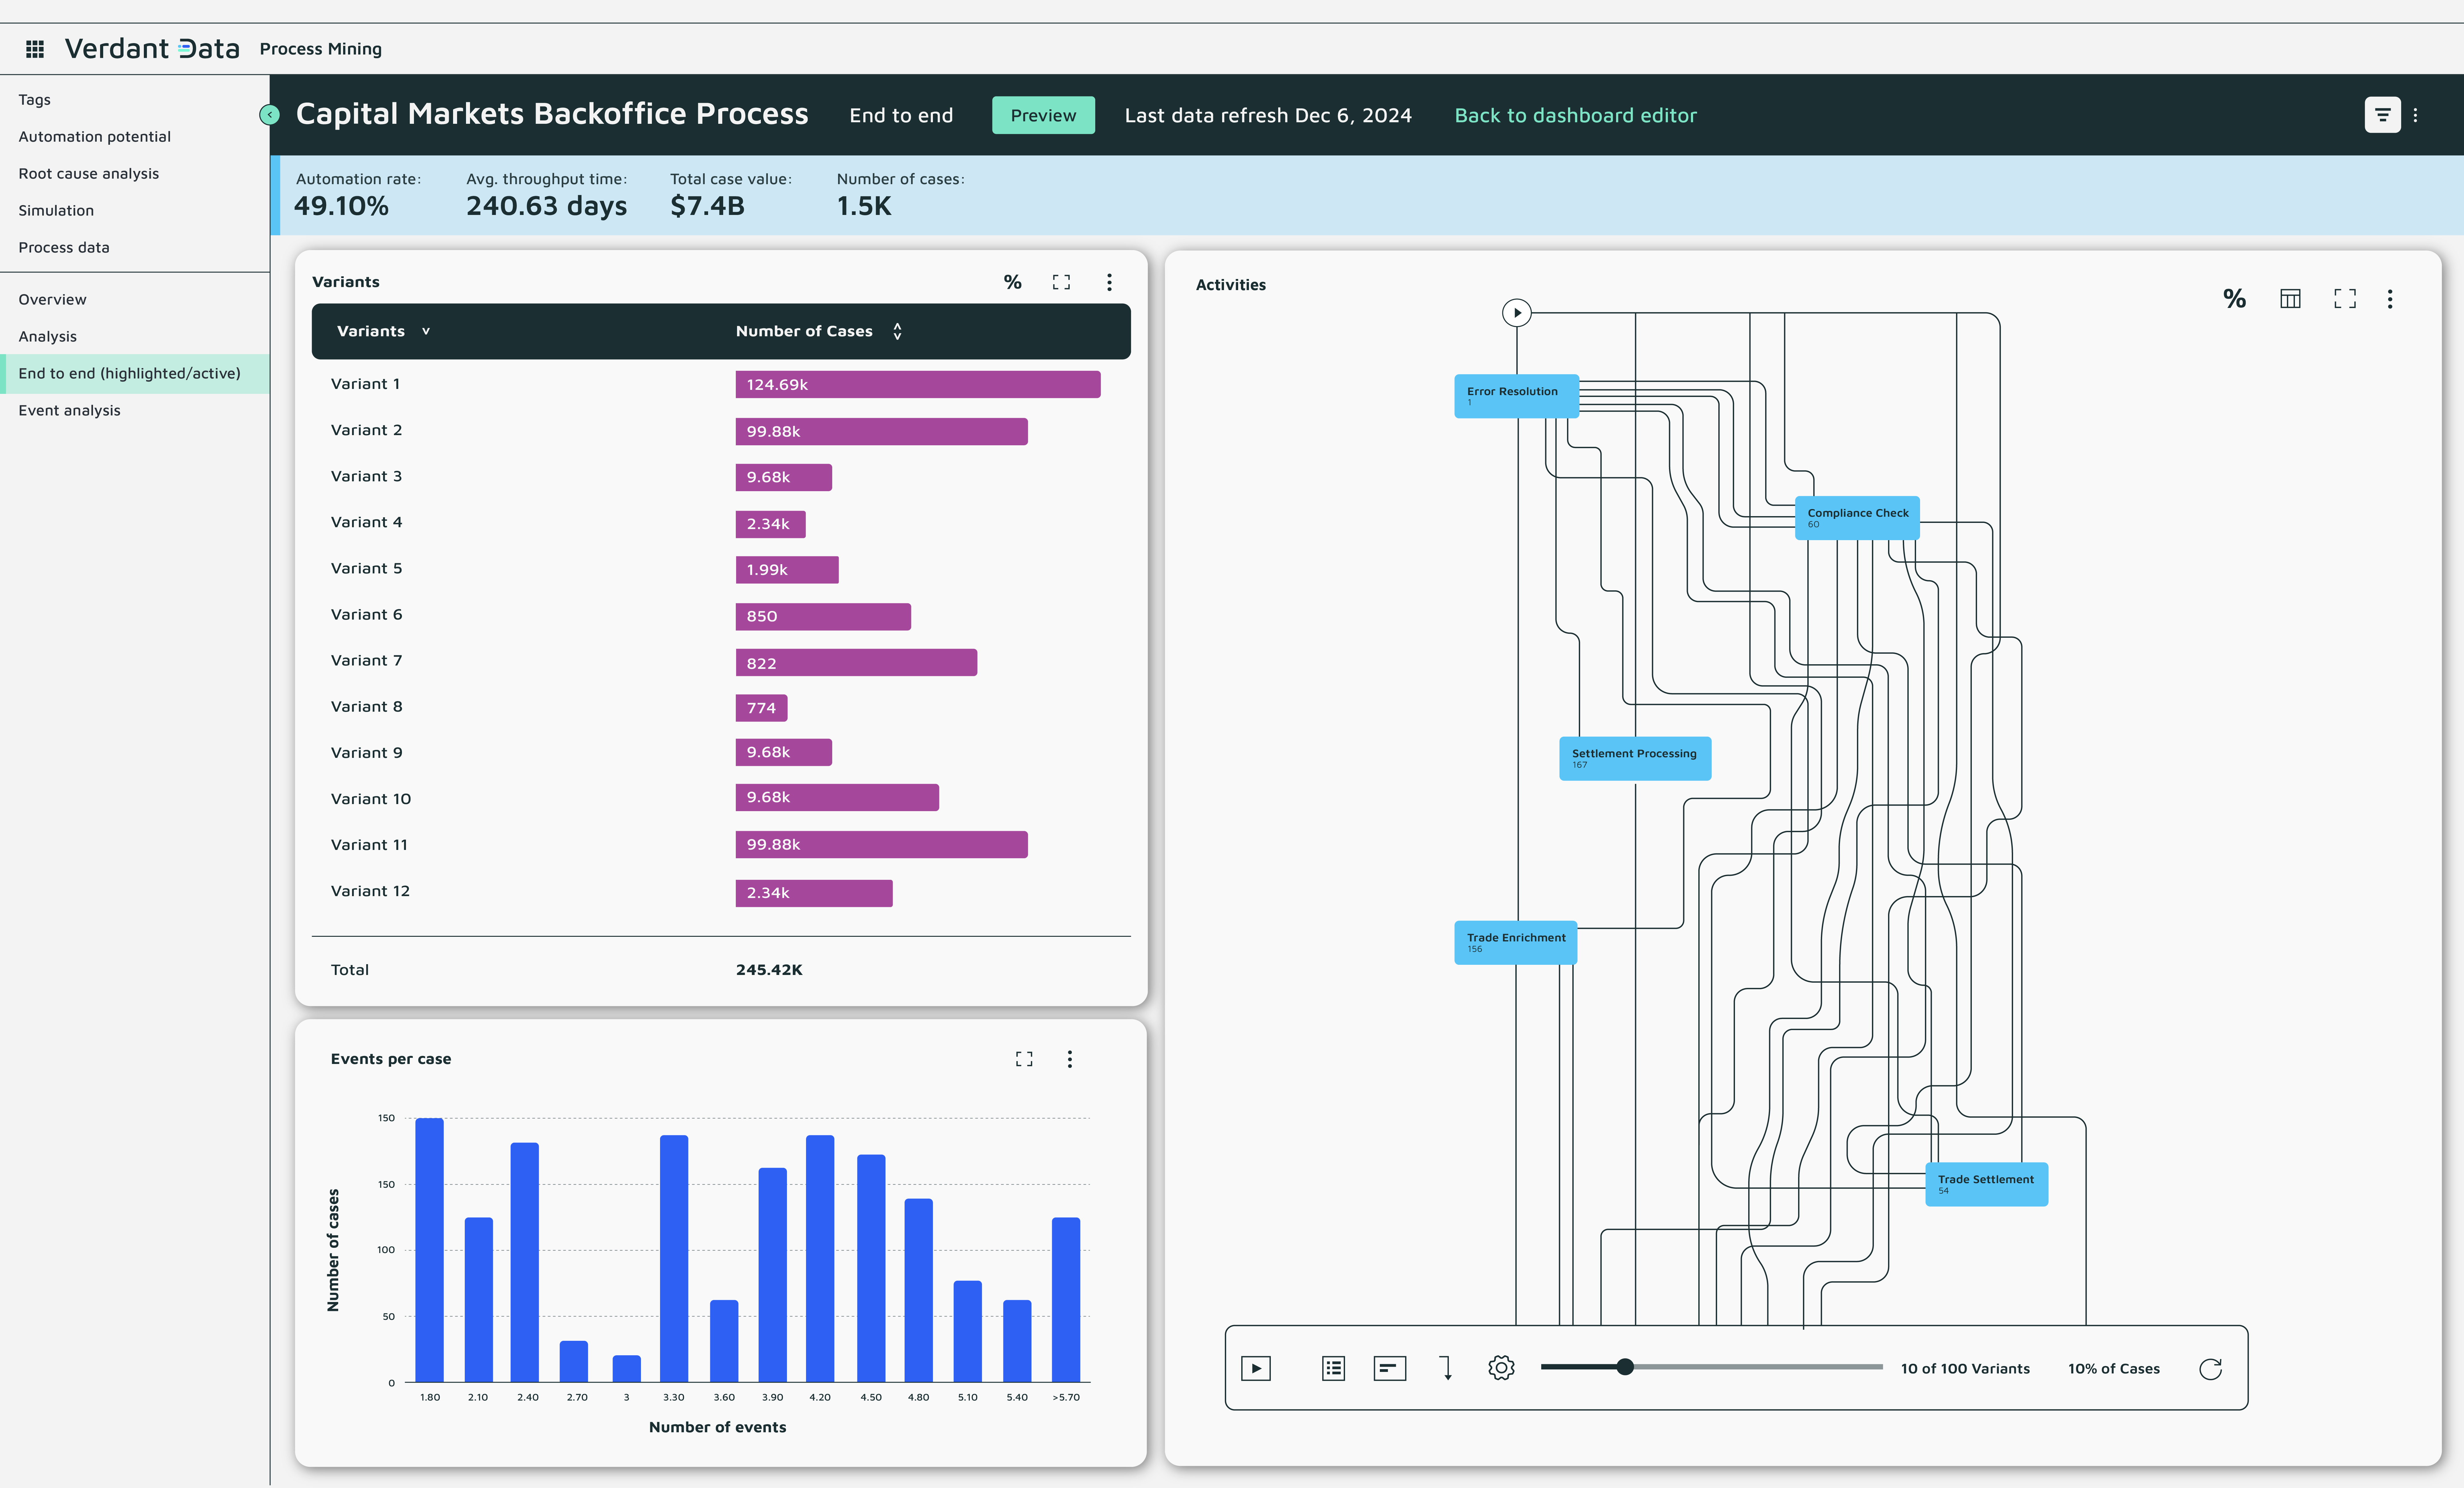Click the downward arrow direction icon
This screenshot has width=2464, height=1488.
click(1446, 1368)
